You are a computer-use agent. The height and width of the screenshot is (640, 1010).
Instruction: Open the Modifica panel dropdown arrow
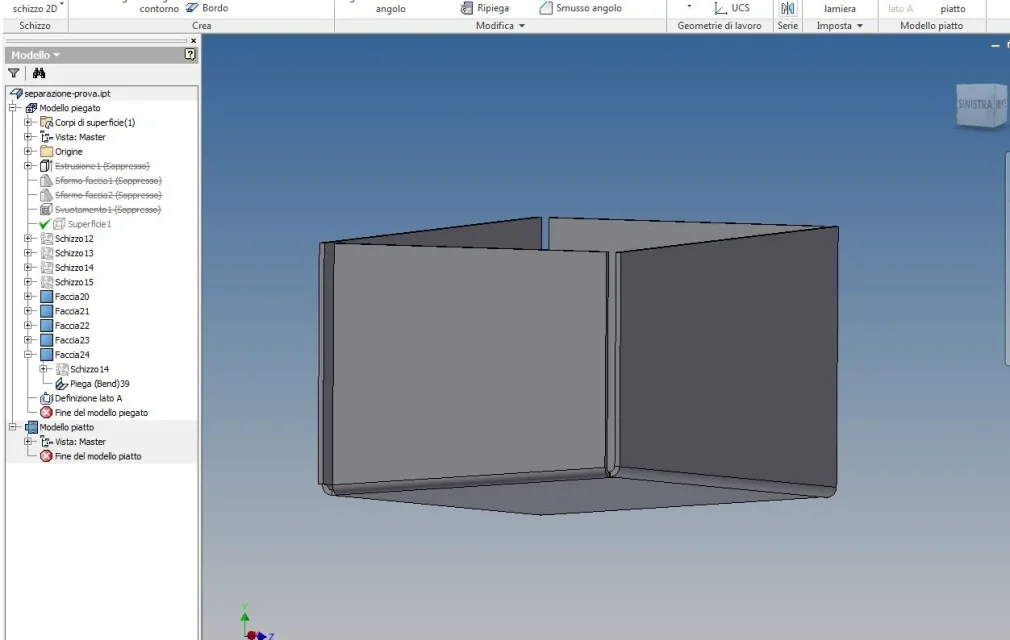tap(522, 26)
